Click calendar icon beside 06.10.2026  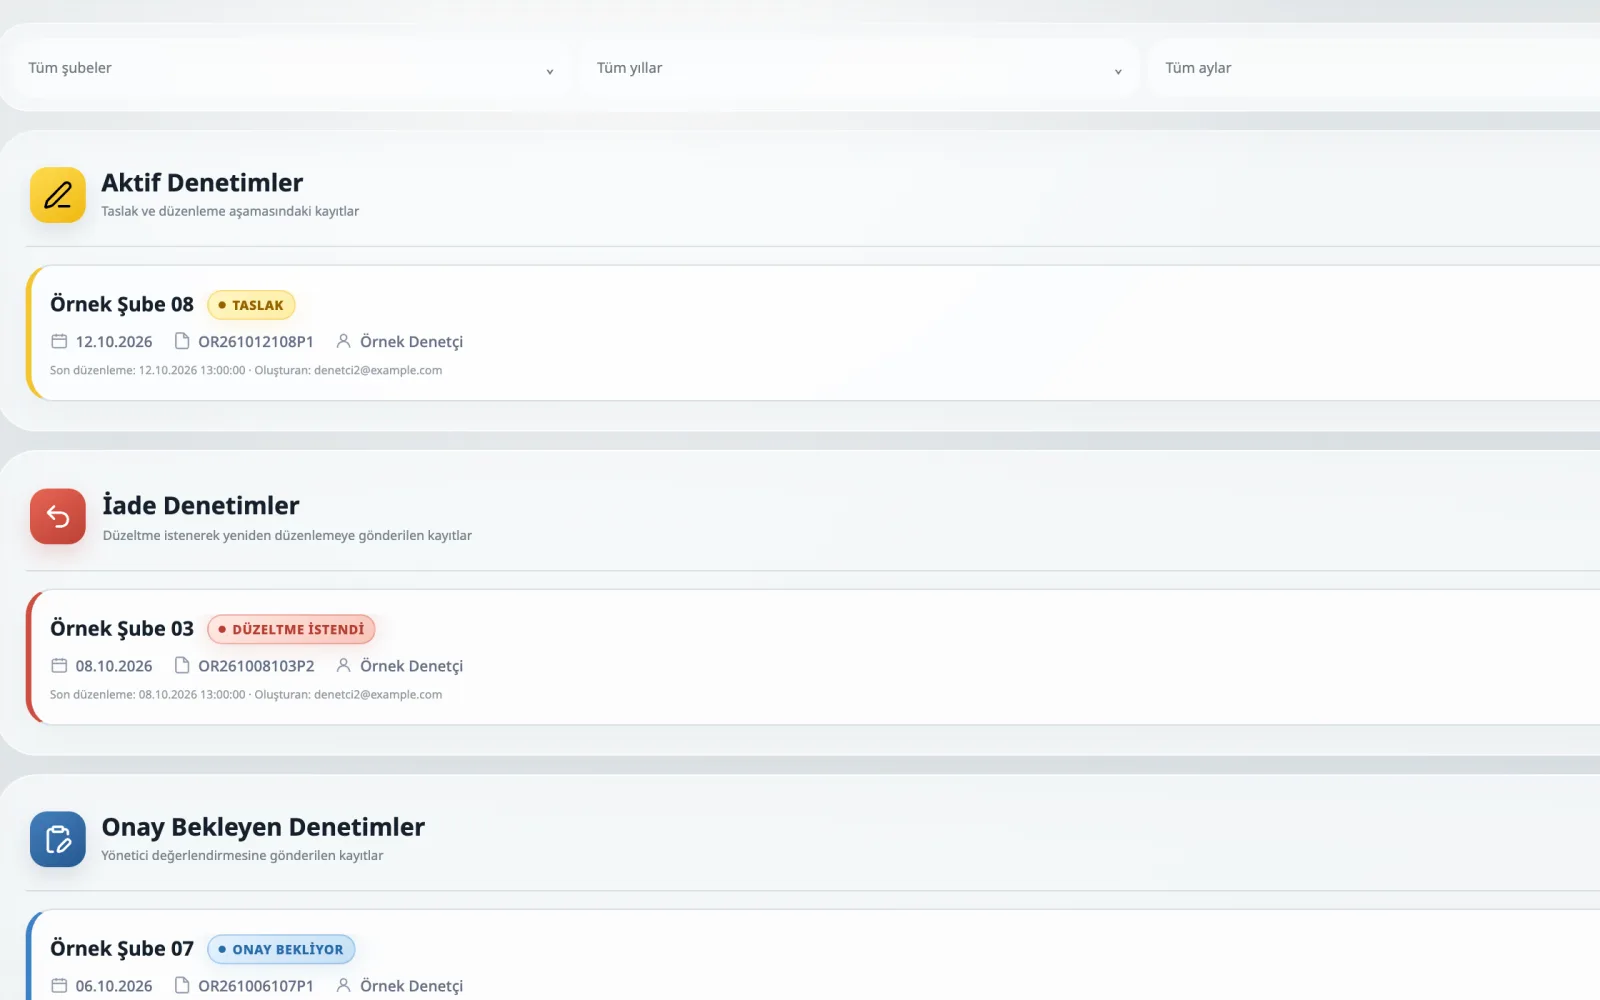click(59, 985)
